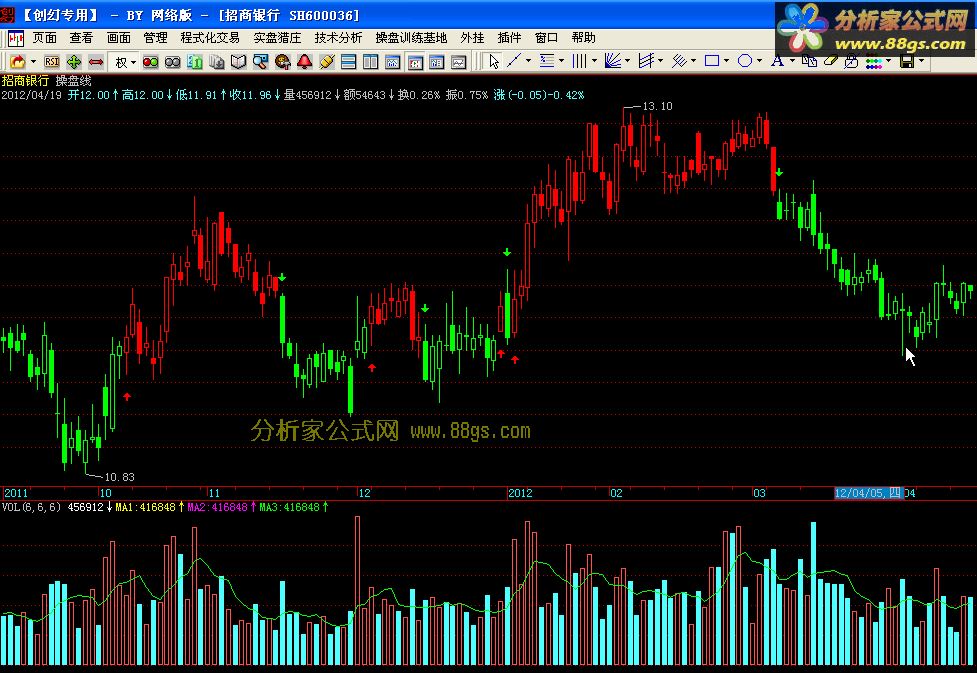977x673 pixels.
Task: Toggle the highlighted chart window button
Action: [x=415, y=62]
